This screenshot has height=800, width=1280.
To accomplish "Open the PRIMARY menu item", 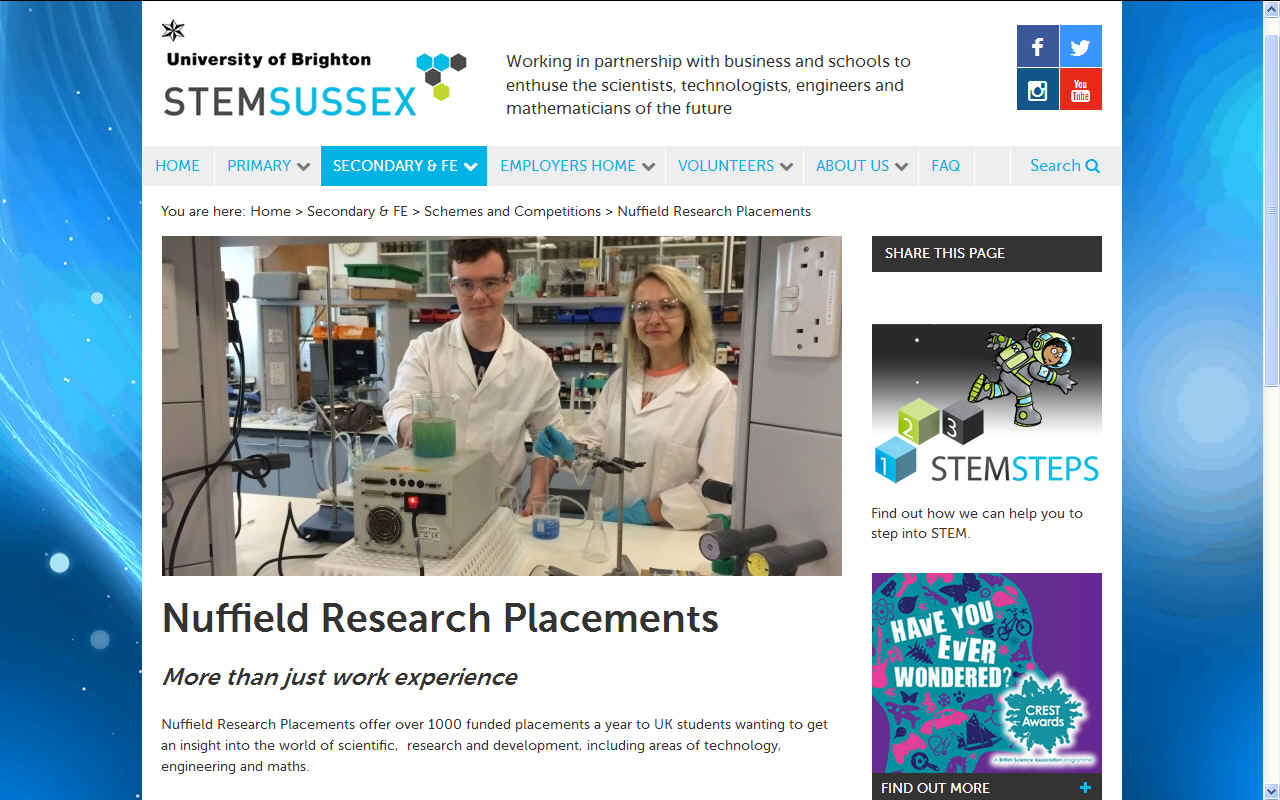I will 259,166.
